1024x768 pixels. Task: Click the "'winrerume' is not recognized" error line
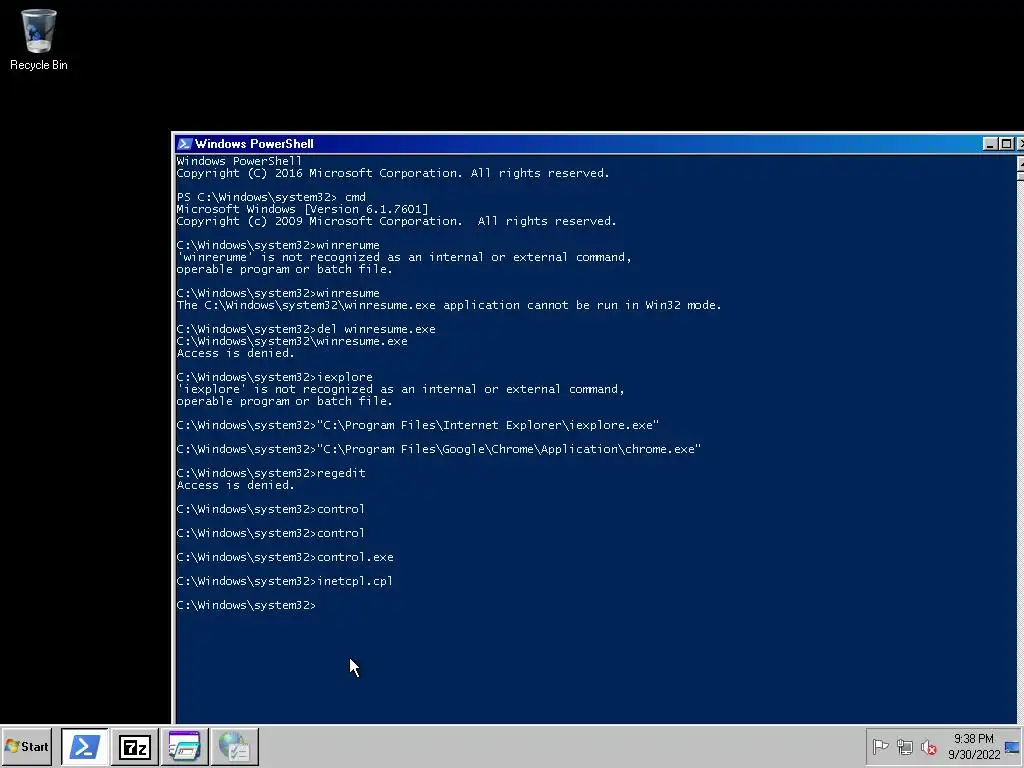click(404, 257)
